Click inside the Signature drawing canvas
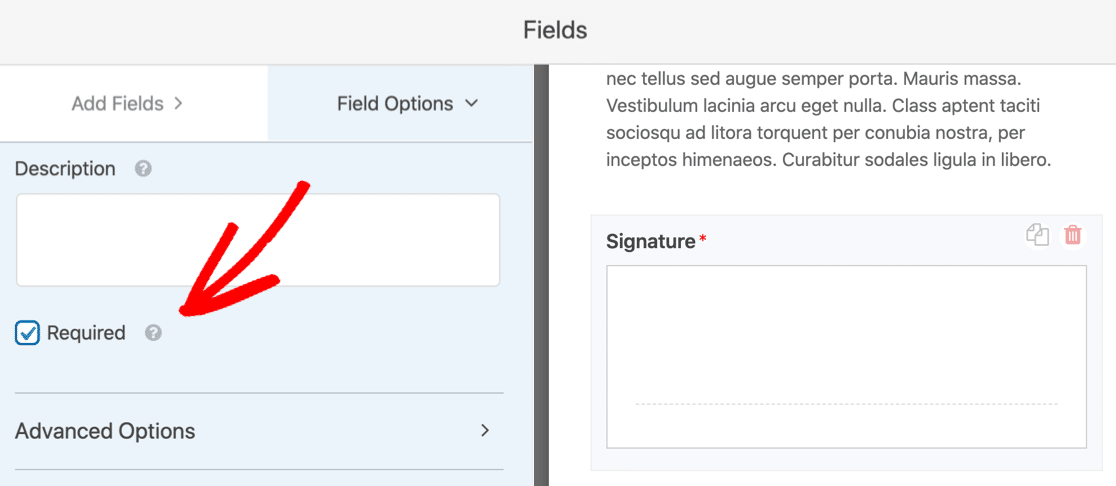This screenshot has height=486, width=1116. (846, 356)
